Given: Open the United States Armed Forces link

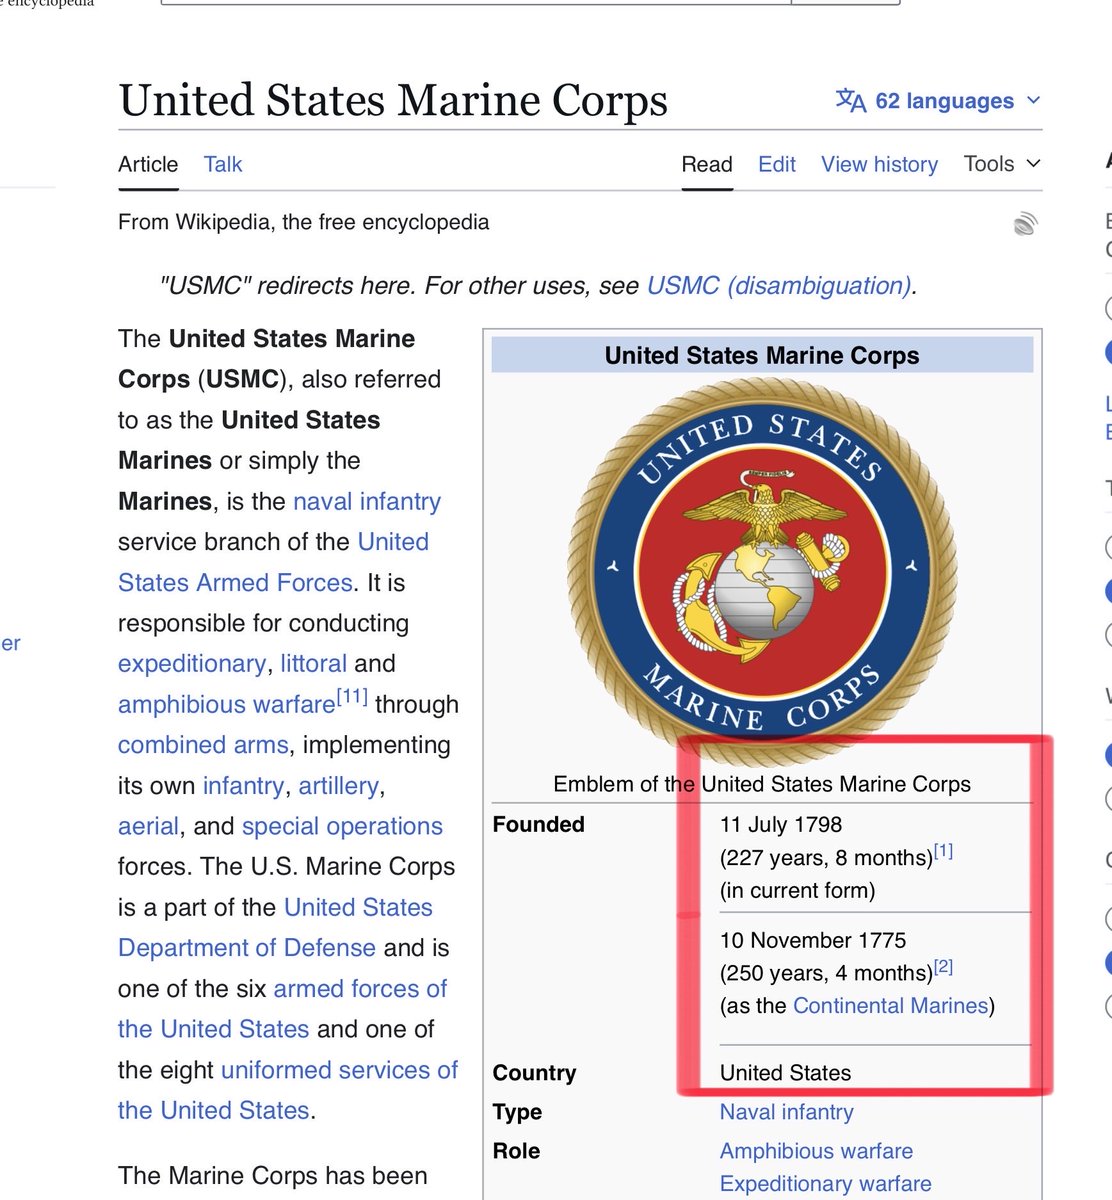Looking at the screenshot, I should 273,562.
